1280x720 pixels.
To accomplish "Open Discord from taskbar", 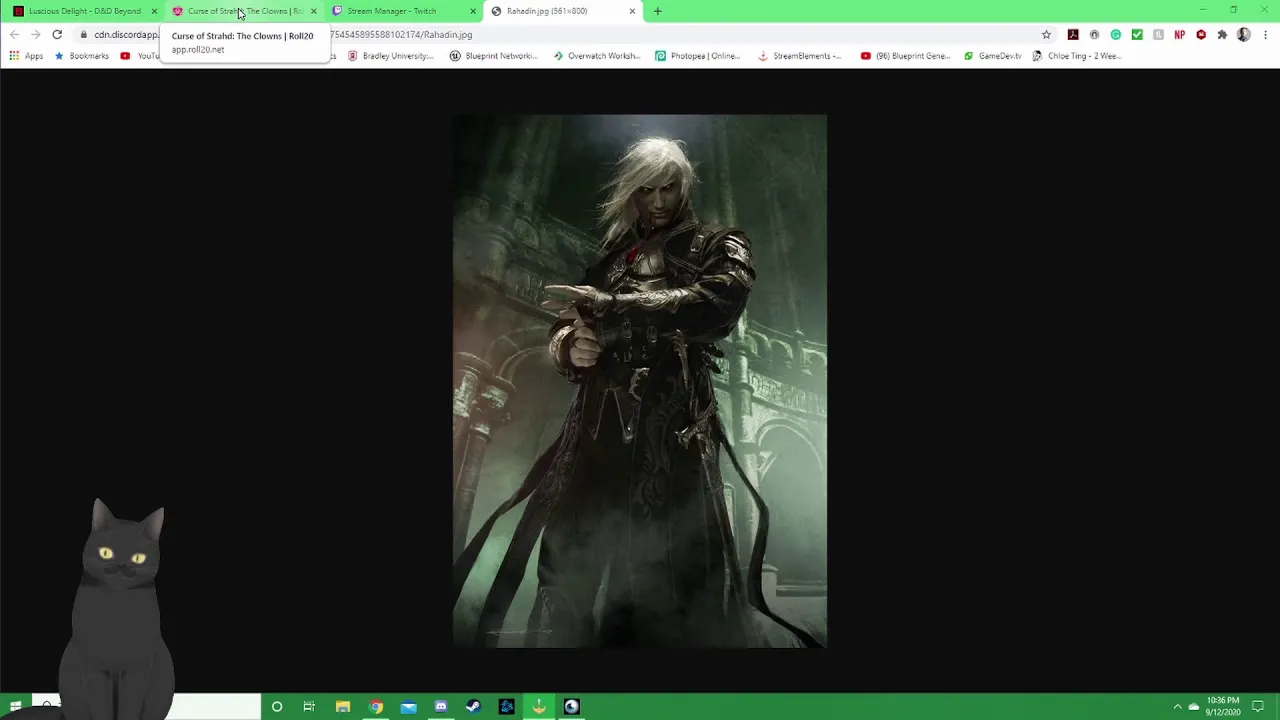I will click(441, 706).
